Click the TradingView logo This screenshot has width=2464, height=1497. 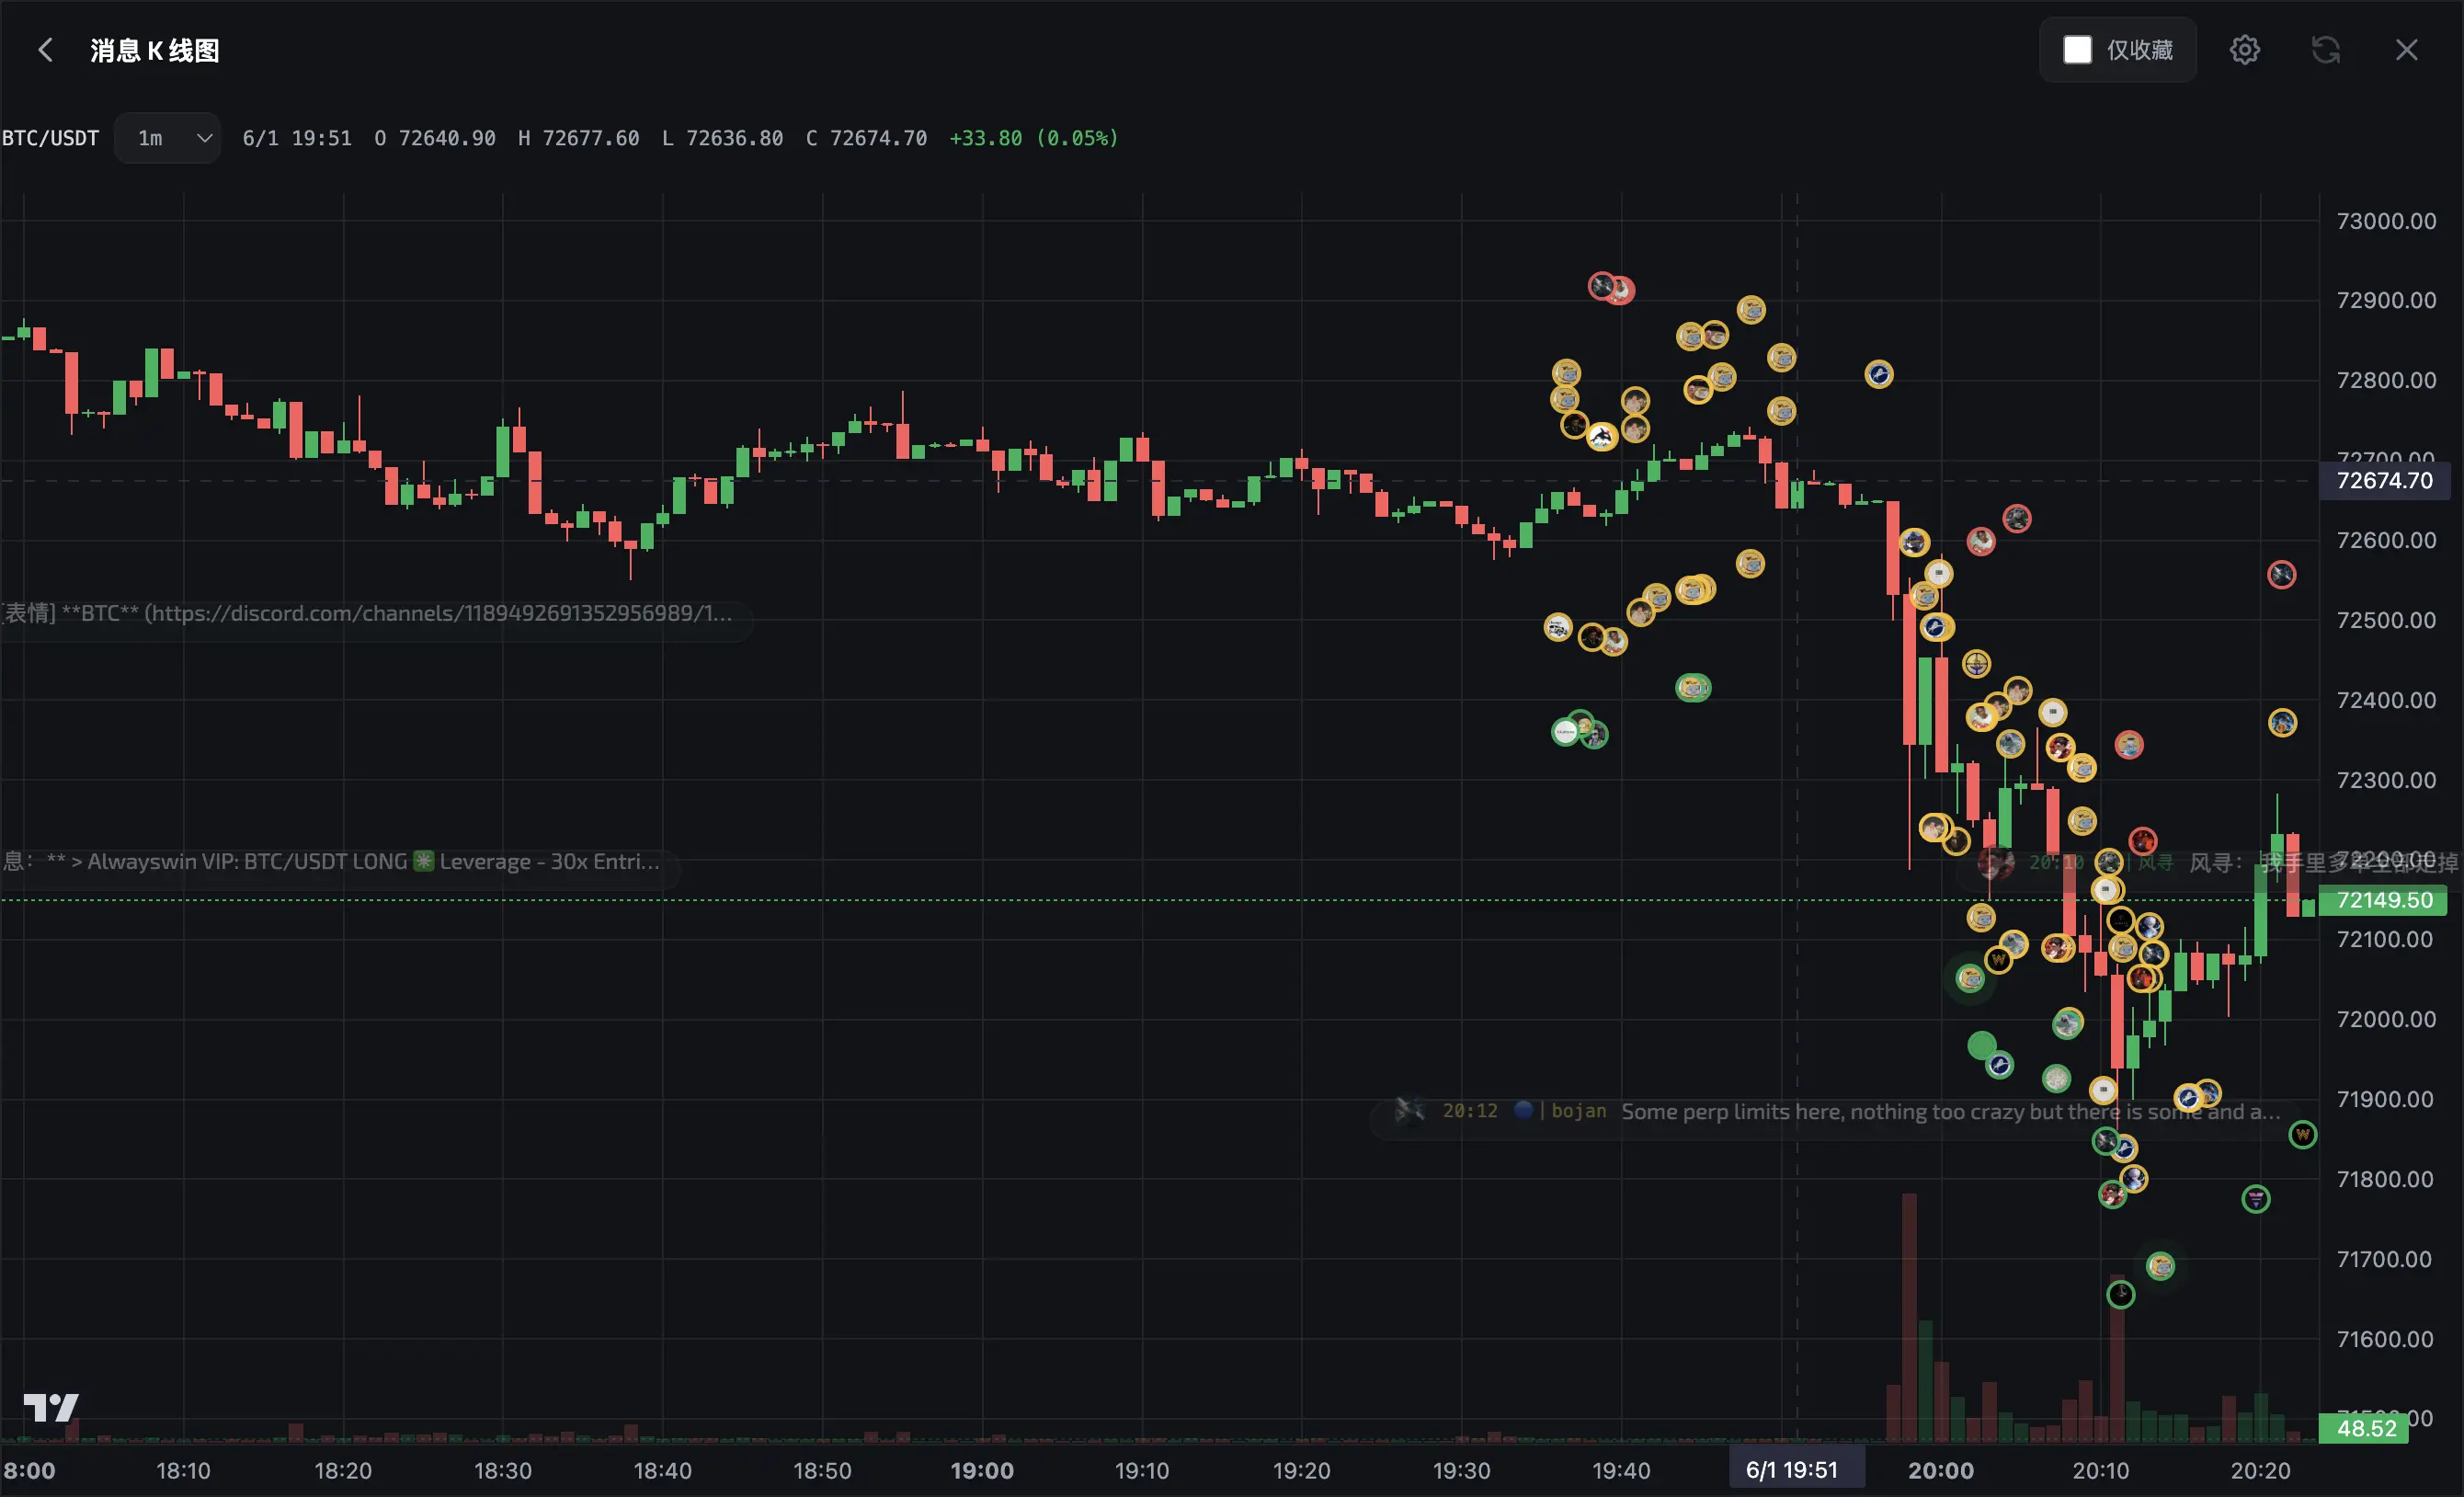51,1407
